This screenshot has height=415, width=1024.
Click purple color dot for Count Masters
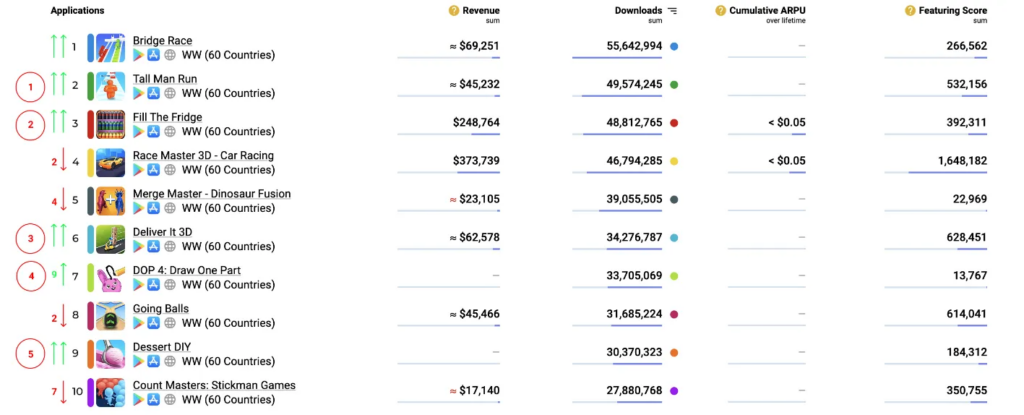click(675, 391)
